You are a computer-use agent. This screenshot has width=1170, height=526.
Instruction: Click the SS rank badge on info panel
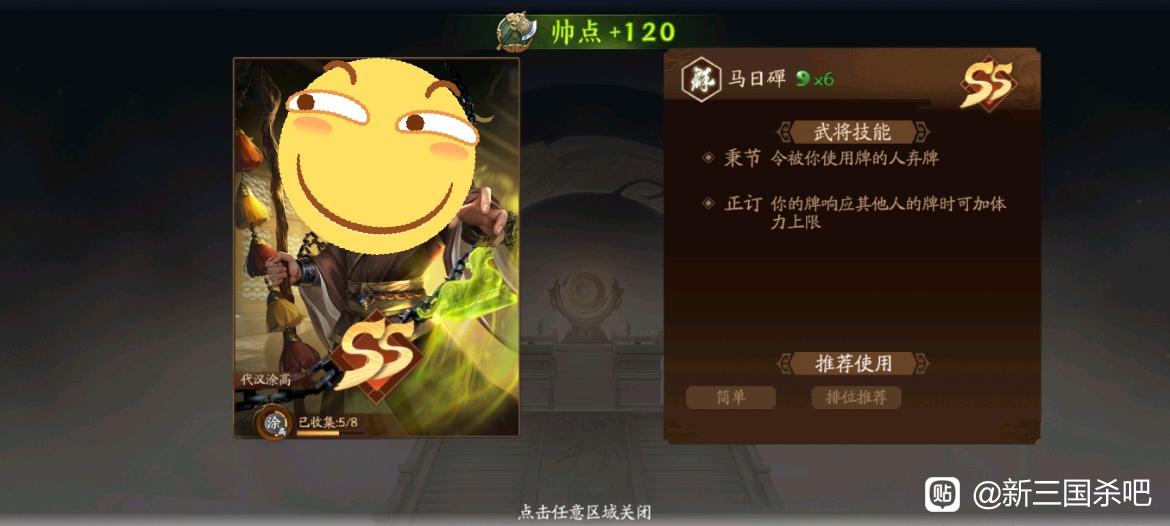tap(986, 82)
